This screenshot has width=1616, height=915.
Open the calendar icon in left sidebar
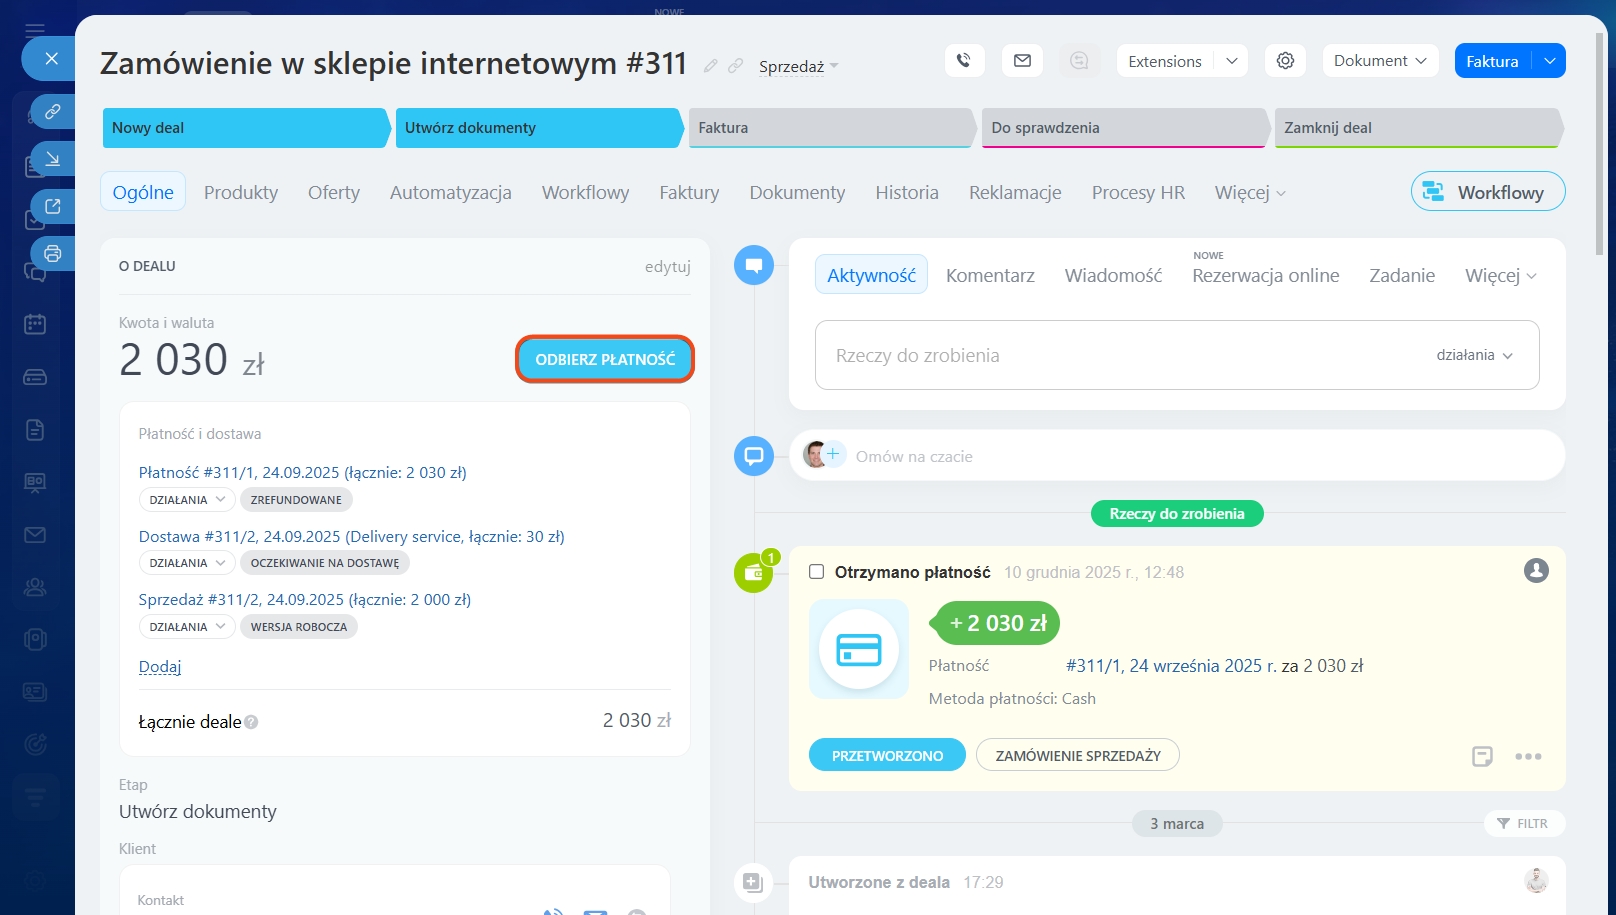[35, 324]
